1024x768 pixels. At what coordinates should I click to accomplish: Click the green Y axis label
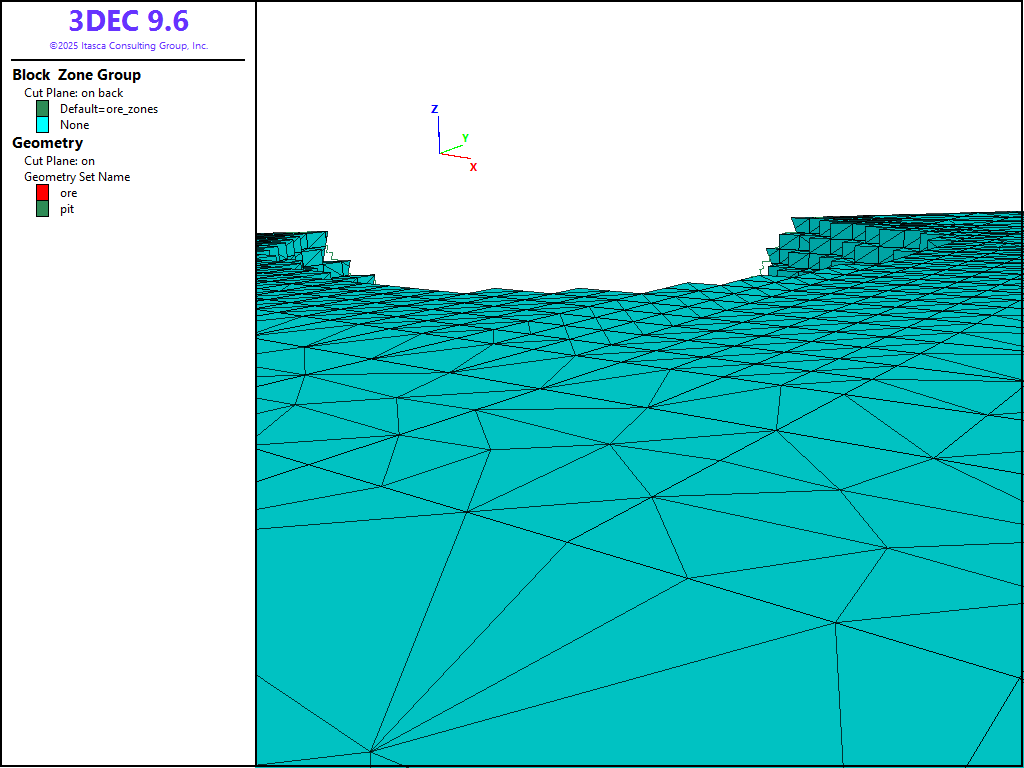pyautogui.click(x=465, y=138)
